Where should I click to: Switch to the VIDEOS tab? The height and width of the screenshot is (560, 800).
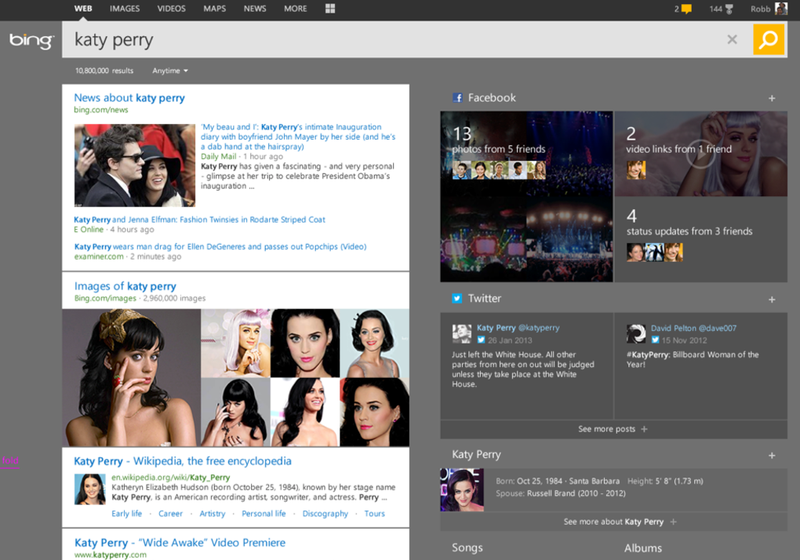171,9
